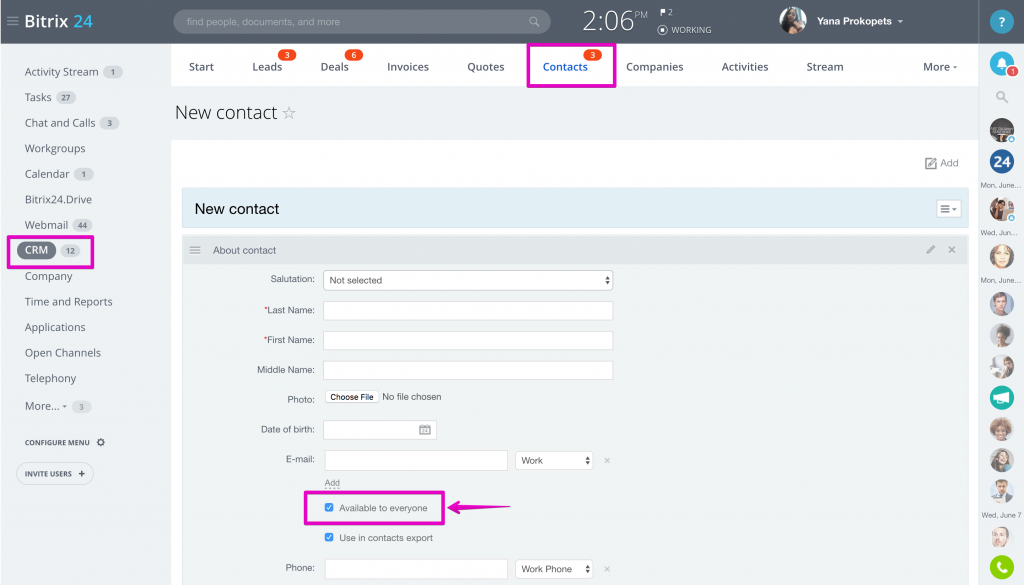The image size is (1024, 585).
Task: Switch to the Quotes tab
Action: (485, 67)
